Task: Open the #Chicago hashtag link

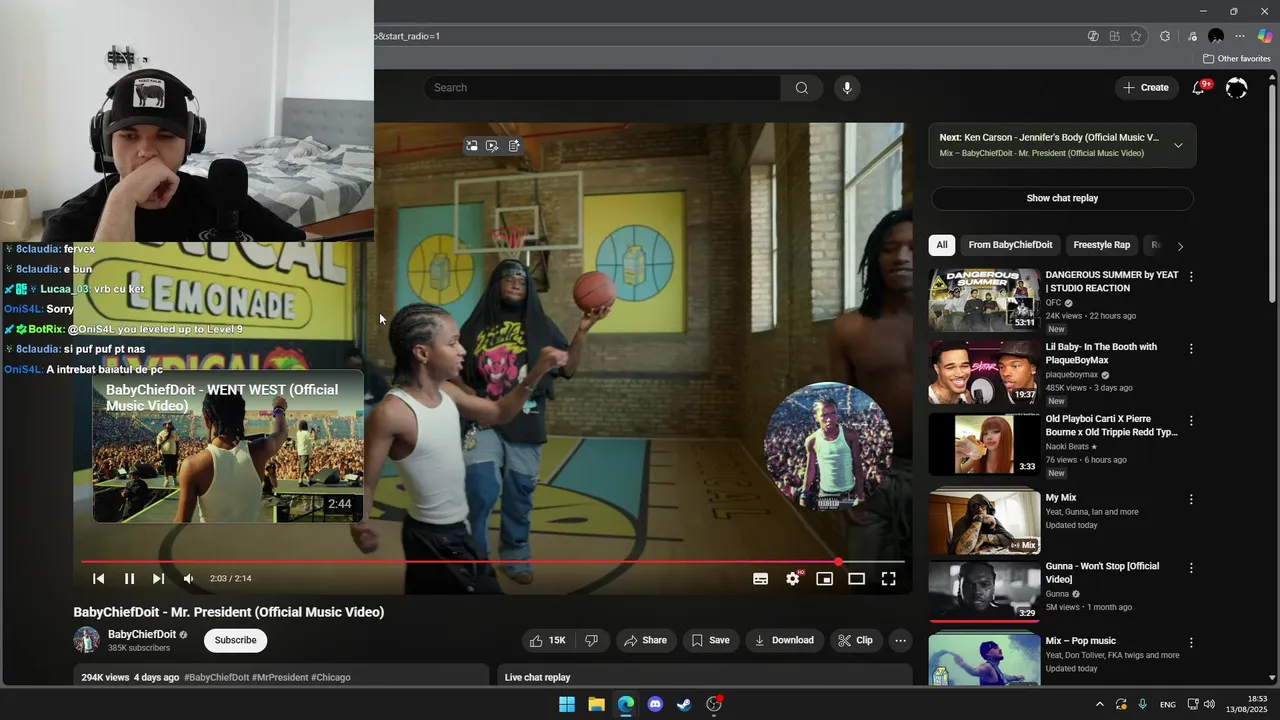Action: pyautogui.click(x=331, y=677)
